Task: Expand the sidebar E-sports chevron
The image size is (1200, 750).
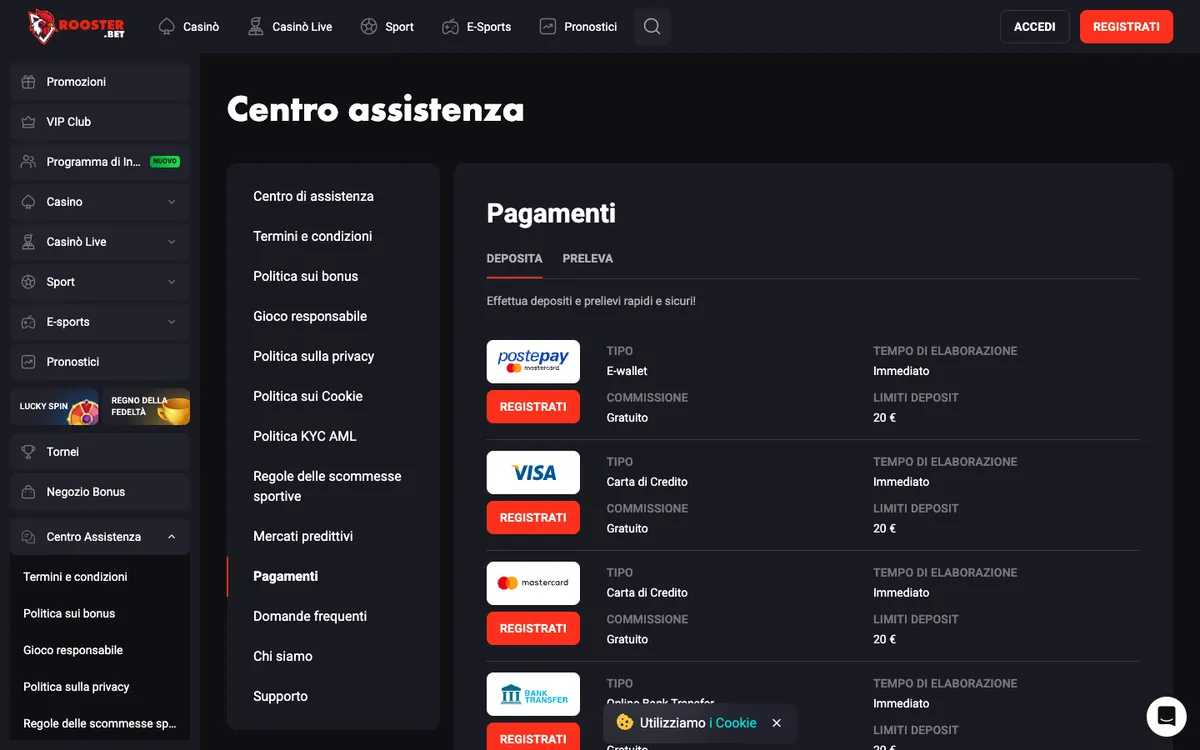Action: coord(172,322)
